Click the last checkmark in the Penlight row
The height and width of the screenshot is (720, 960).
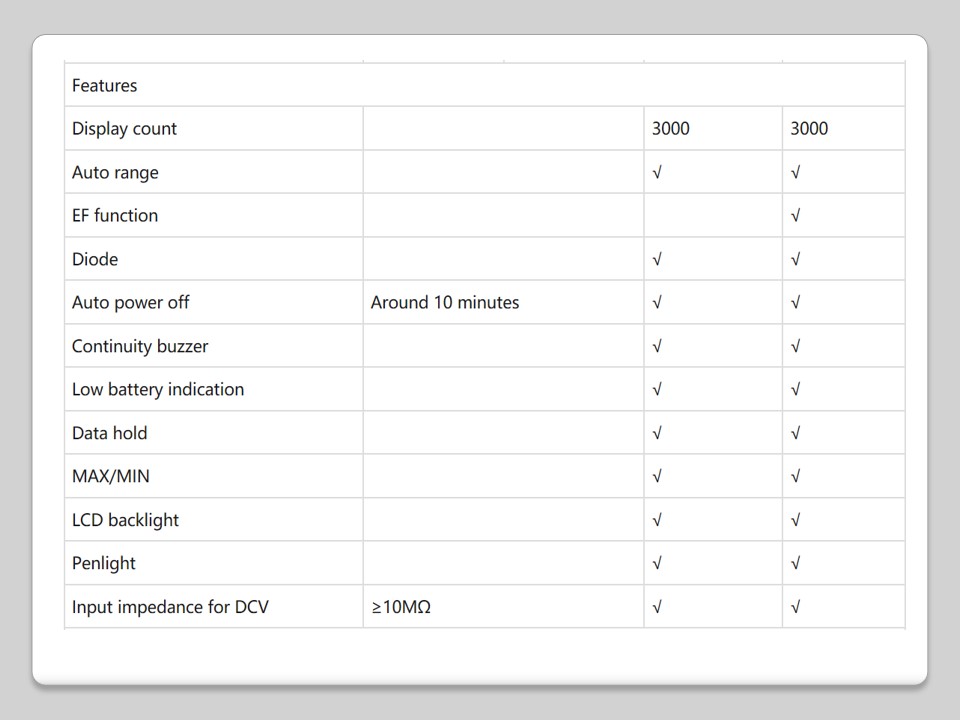[796, 564]
